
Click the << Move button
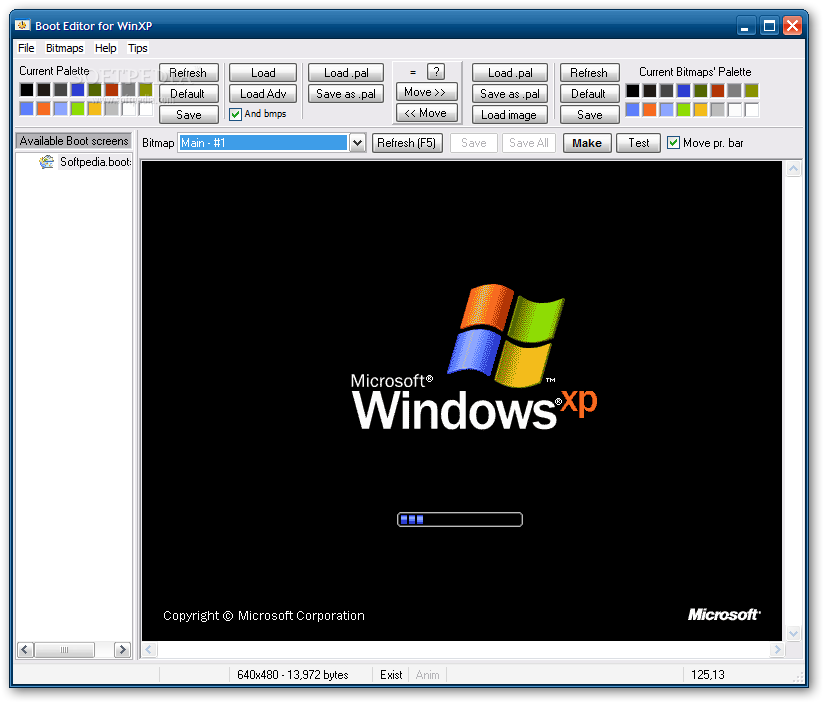(x=426, y=113)
